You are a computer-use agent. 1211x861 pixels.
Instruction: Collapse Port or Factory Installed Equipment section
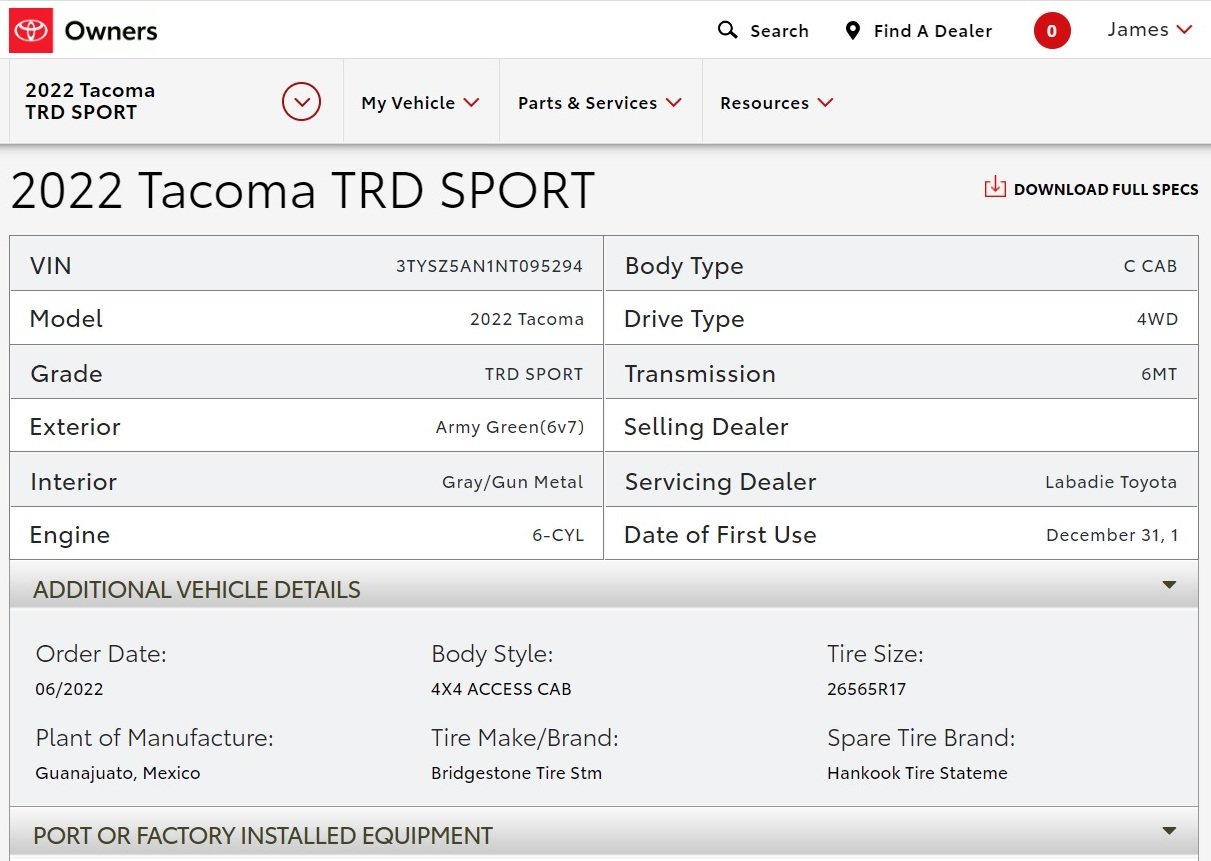(x=1169, y=831)
